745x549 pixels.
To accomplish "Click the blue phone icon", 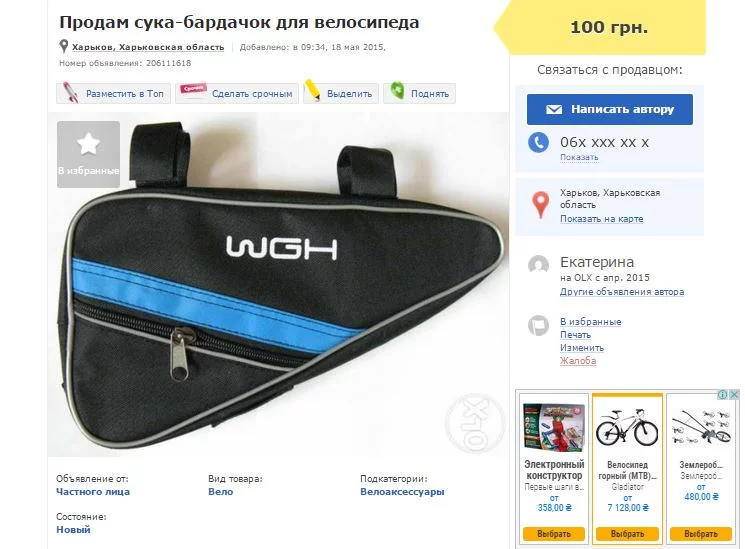I will (538, 142).
